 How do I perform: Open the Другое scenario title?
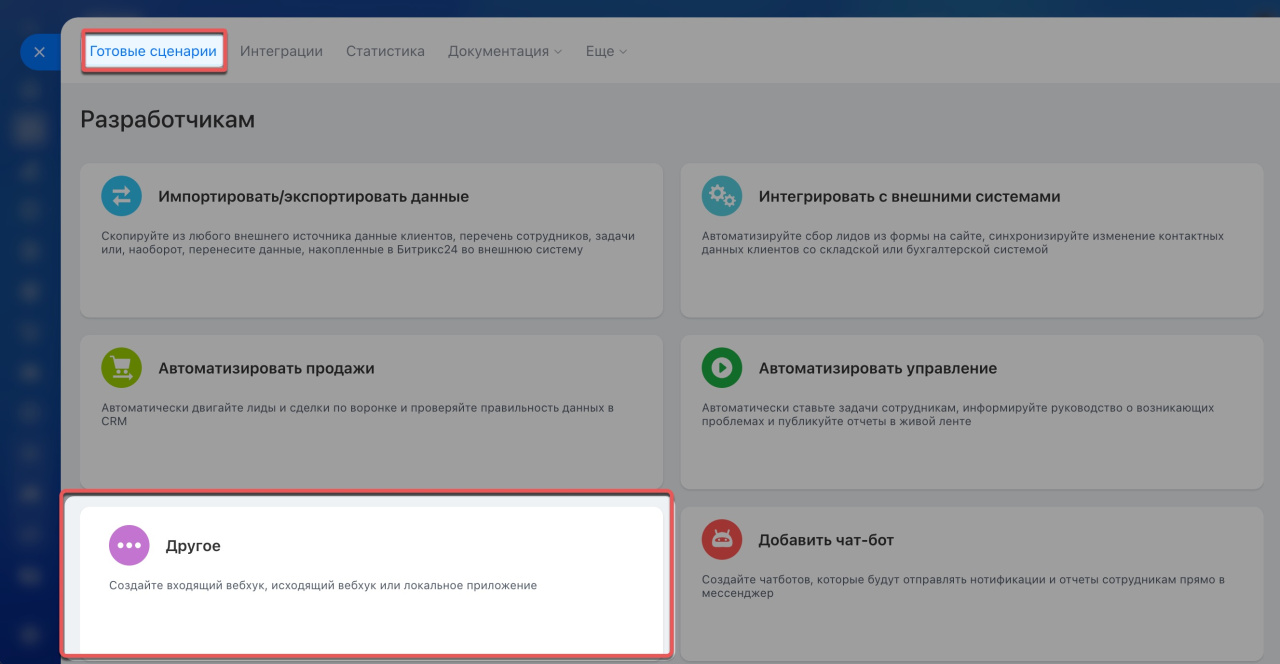point(193,547)
